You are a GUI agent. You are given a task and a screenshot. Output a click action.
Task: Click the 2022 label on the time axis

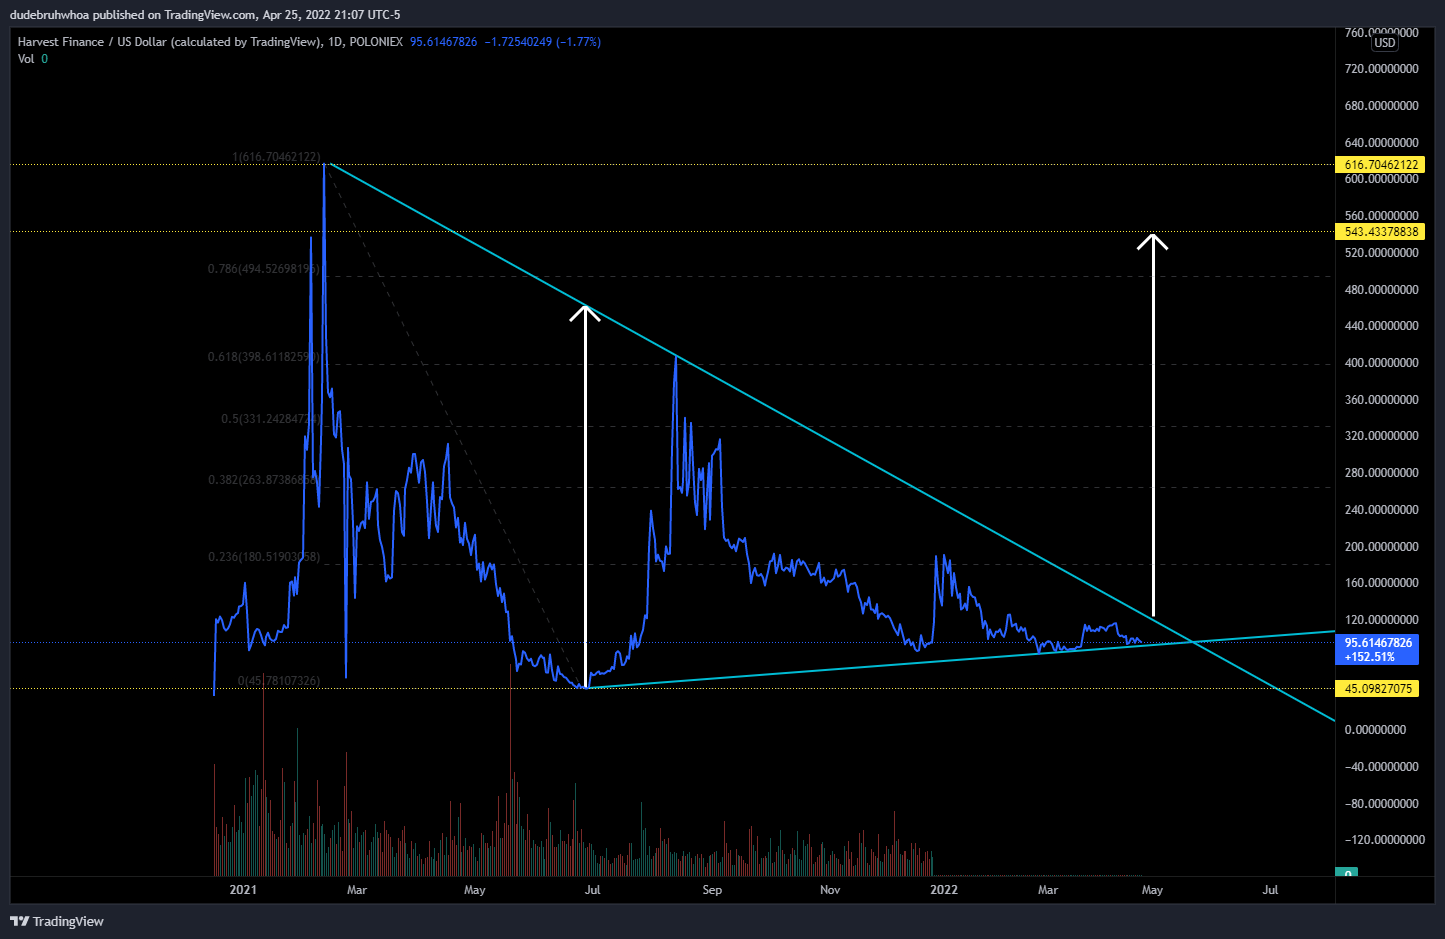[944, 890]
